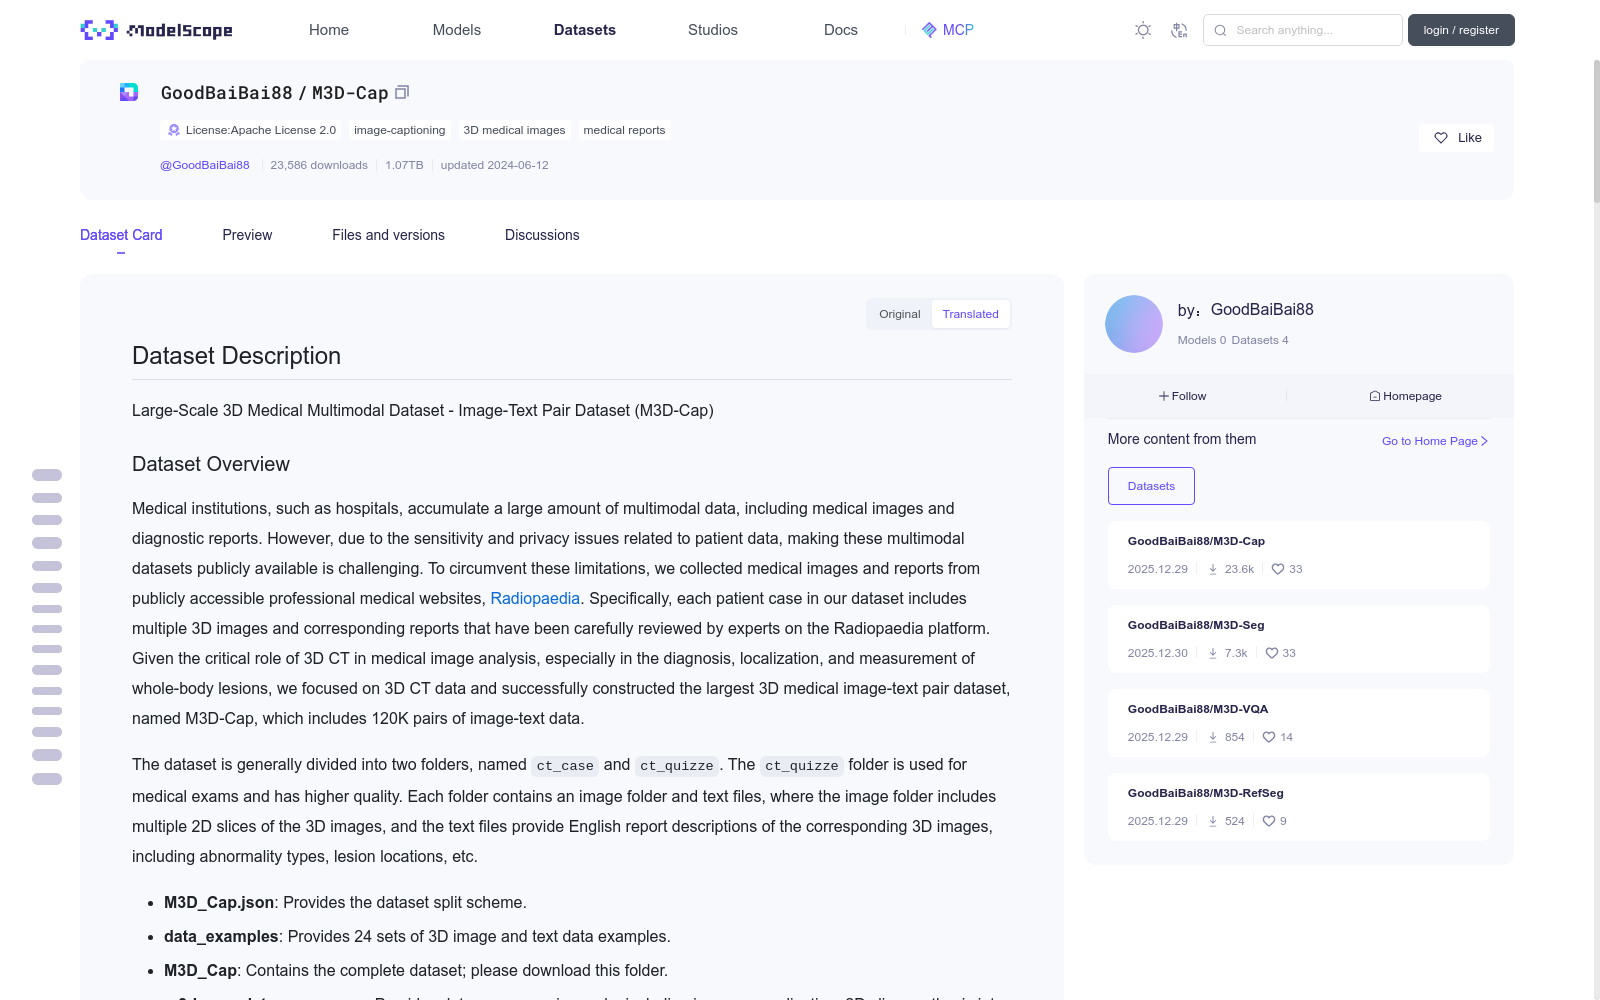1600x1000 pixels.
Task: Select the Dataset Card tab
Action: pyautogui.click(x=121, y=235)
